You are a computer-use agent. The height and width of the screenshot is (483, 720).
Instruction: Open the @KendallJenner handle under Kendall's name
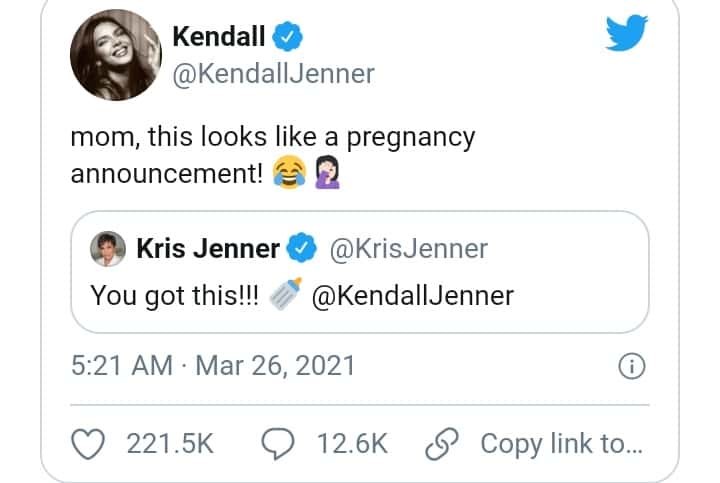click(x=274, y=73)
